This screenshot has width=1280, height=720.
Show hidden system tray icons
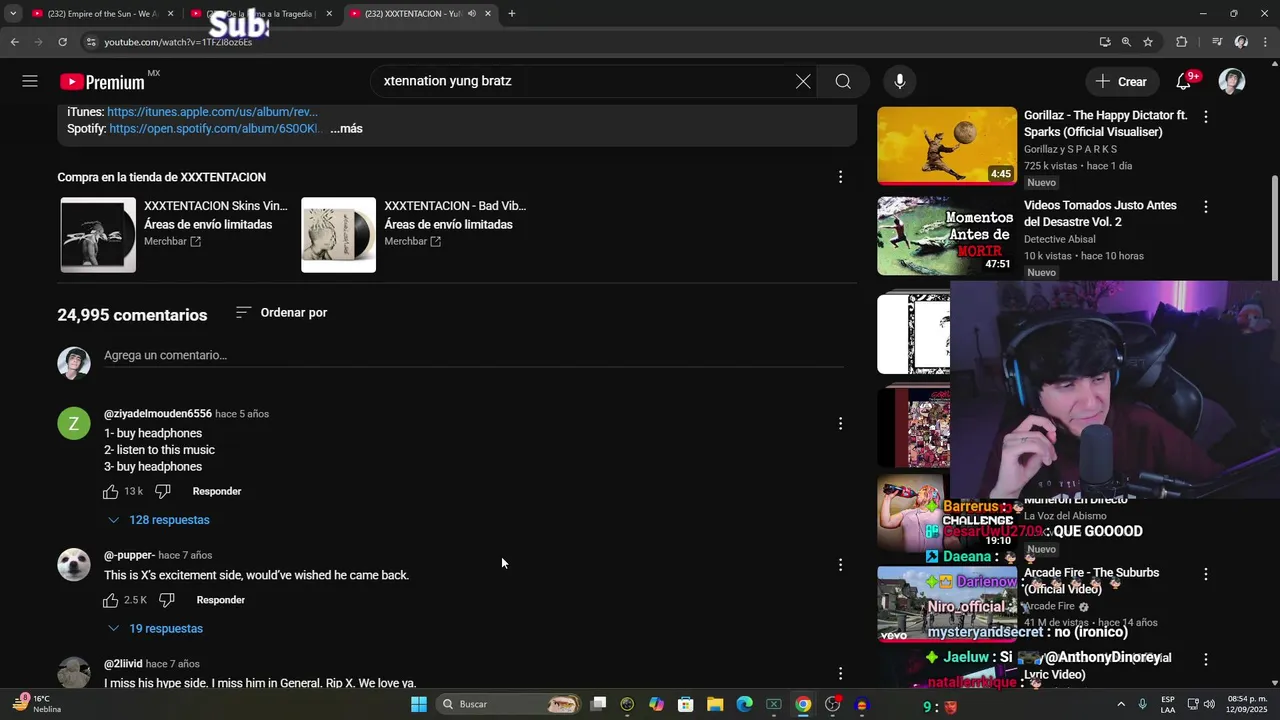point(1120,705)
